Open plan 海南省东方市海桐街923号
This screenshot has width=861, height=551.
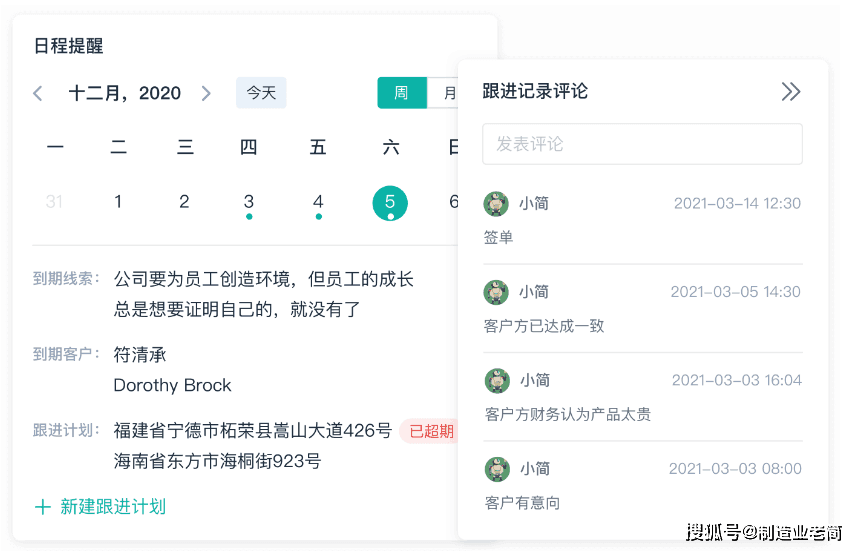tap(217, 461)
